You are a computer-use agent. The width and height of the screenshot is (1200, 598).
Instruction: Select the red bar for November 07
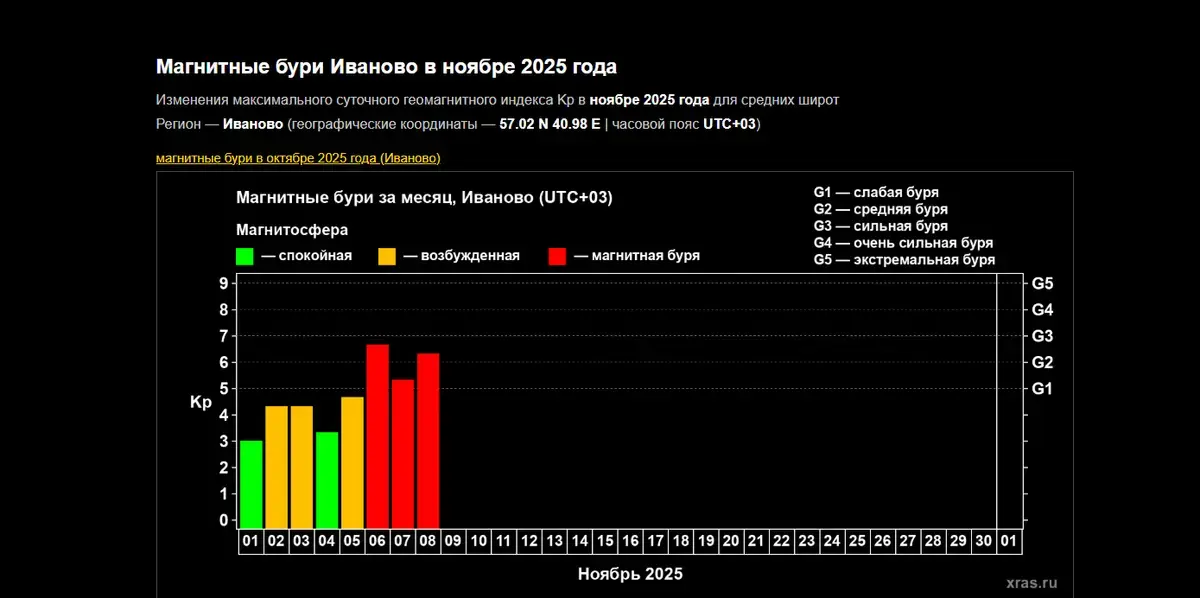click(x=403, y=453)
